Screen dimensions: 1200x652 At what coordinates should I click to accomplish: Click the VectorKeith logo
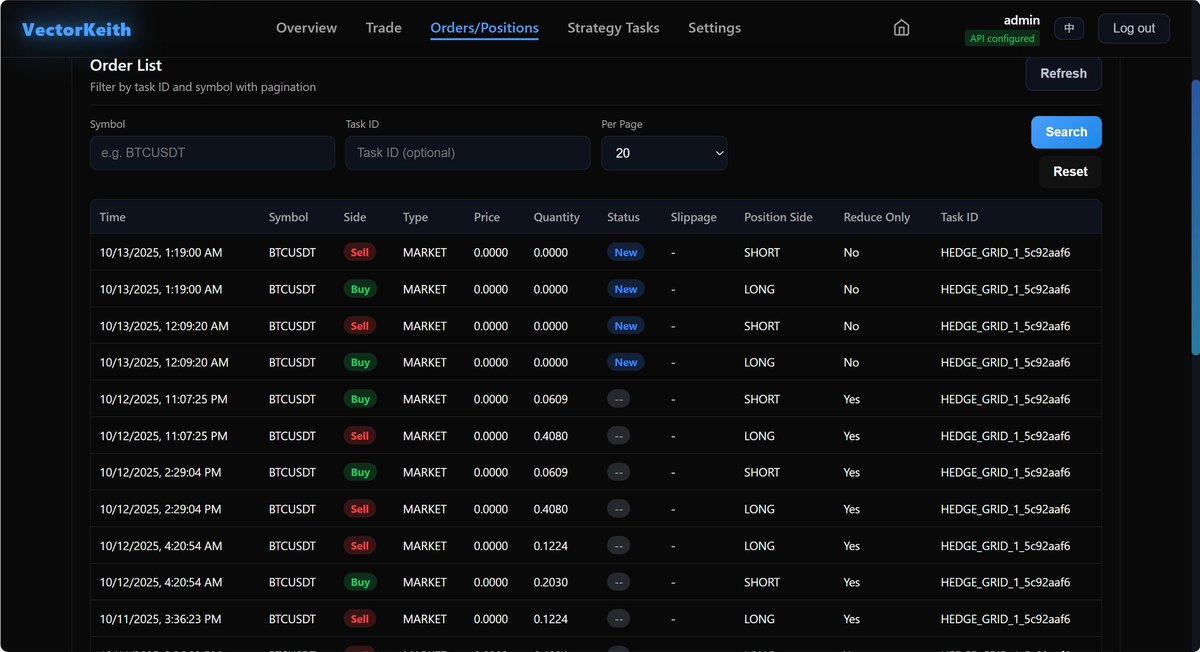76,29
